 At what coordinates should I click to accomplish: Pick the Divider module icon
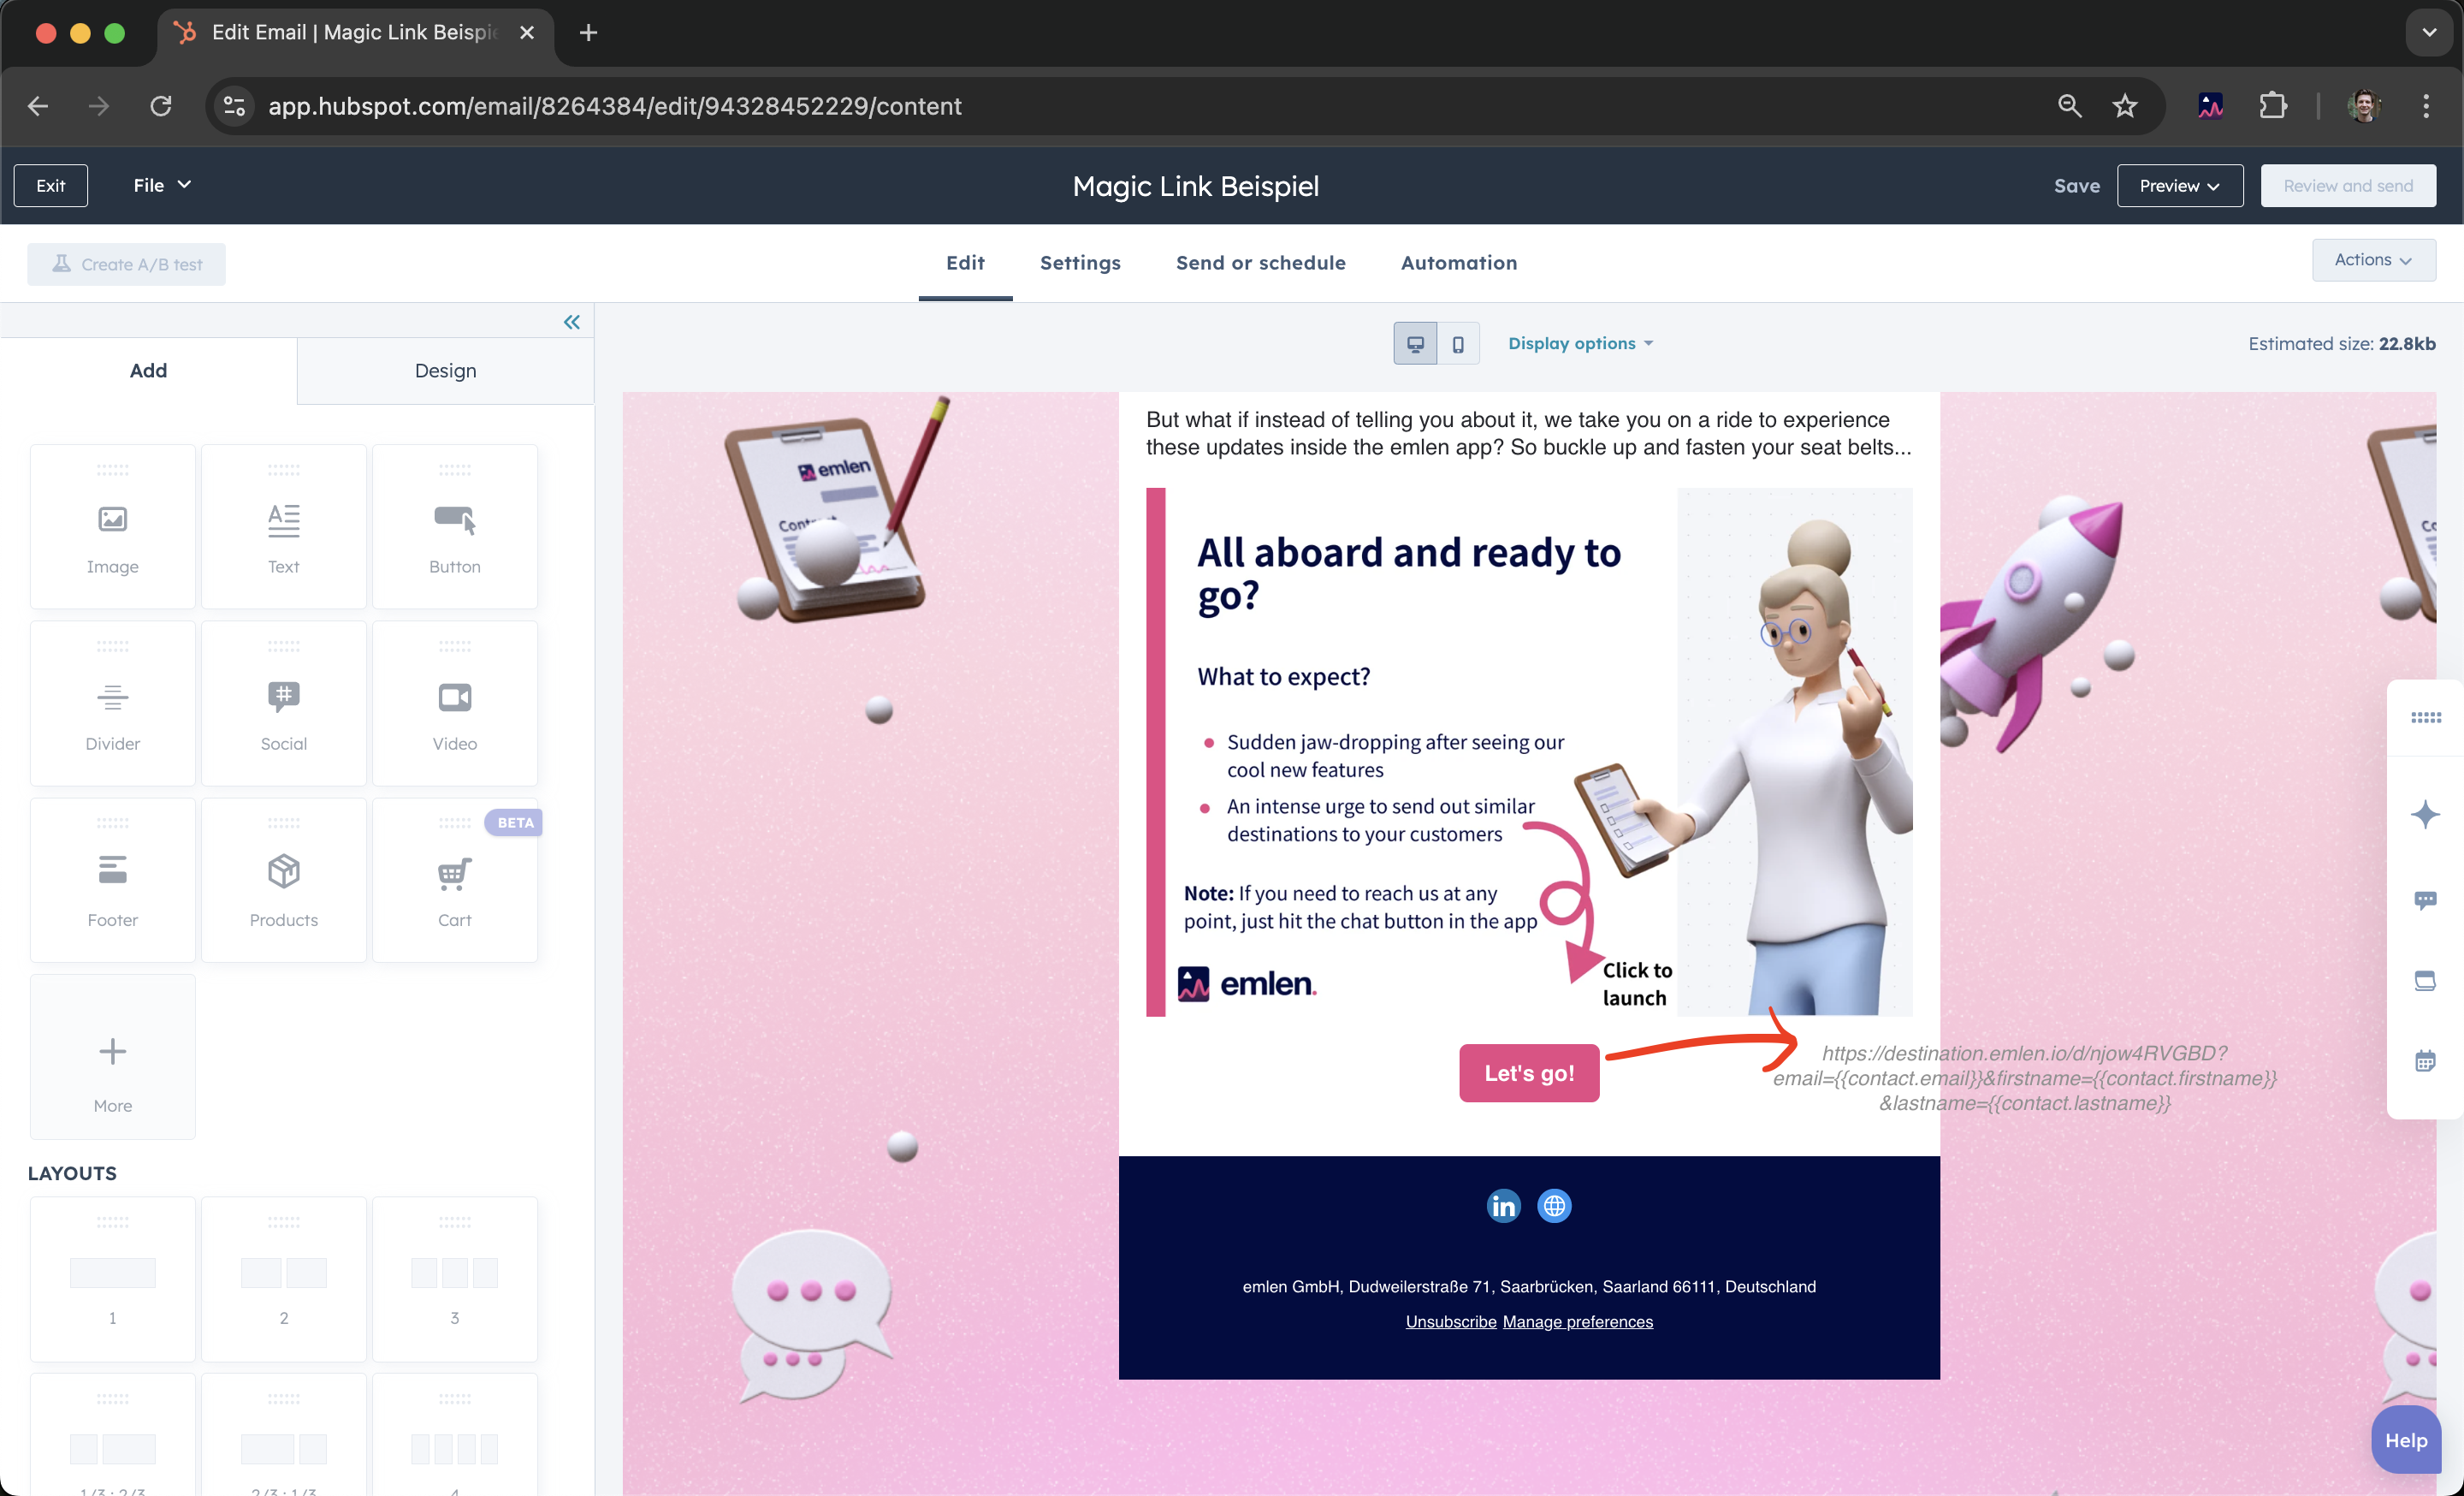tap(112, 697)
